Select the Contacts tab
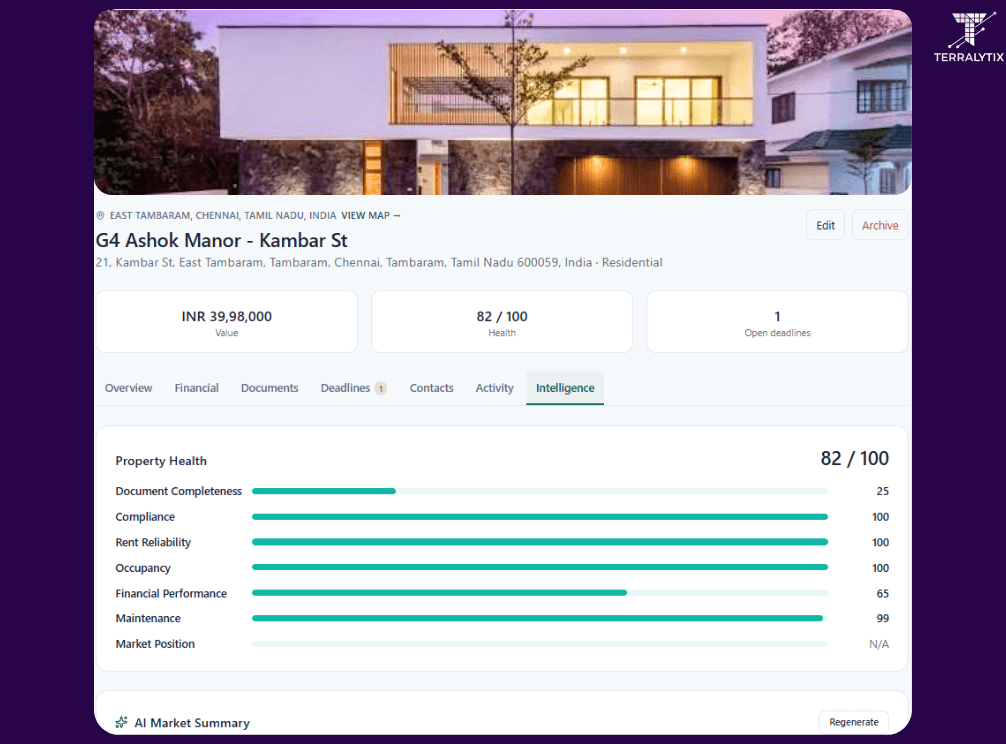The height and width of the screenshot is (744, 1006). pyautogui.click(x=431, y=388)
